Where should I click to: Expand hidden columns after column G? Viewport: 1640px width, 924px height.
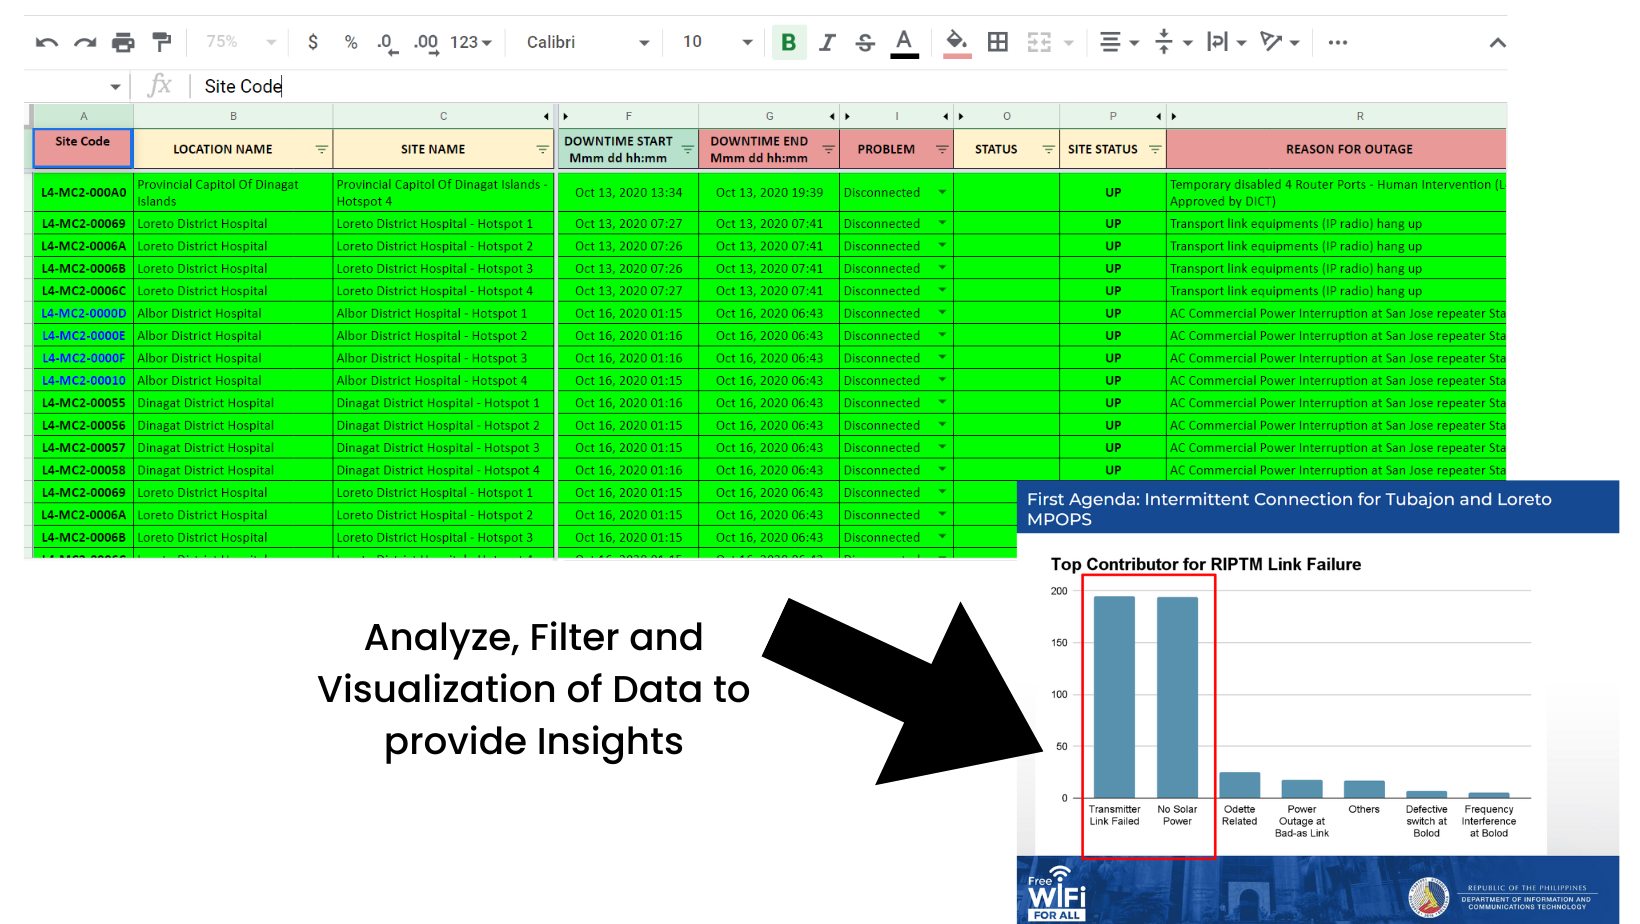coord(832,117)
